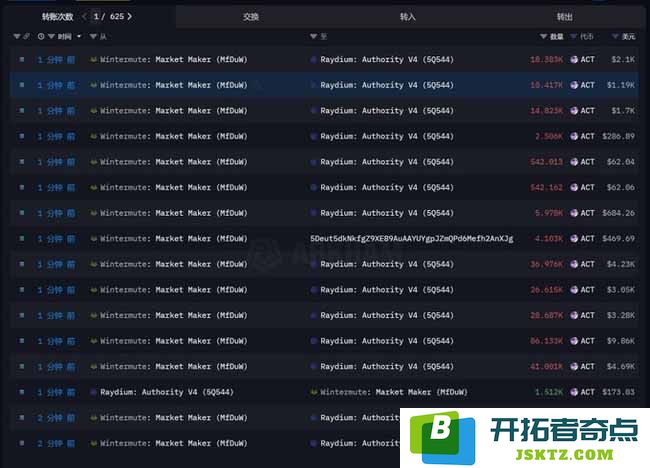Click chain icon on the $2.1K row
This screenshot has height=468, width=650.
22,60
